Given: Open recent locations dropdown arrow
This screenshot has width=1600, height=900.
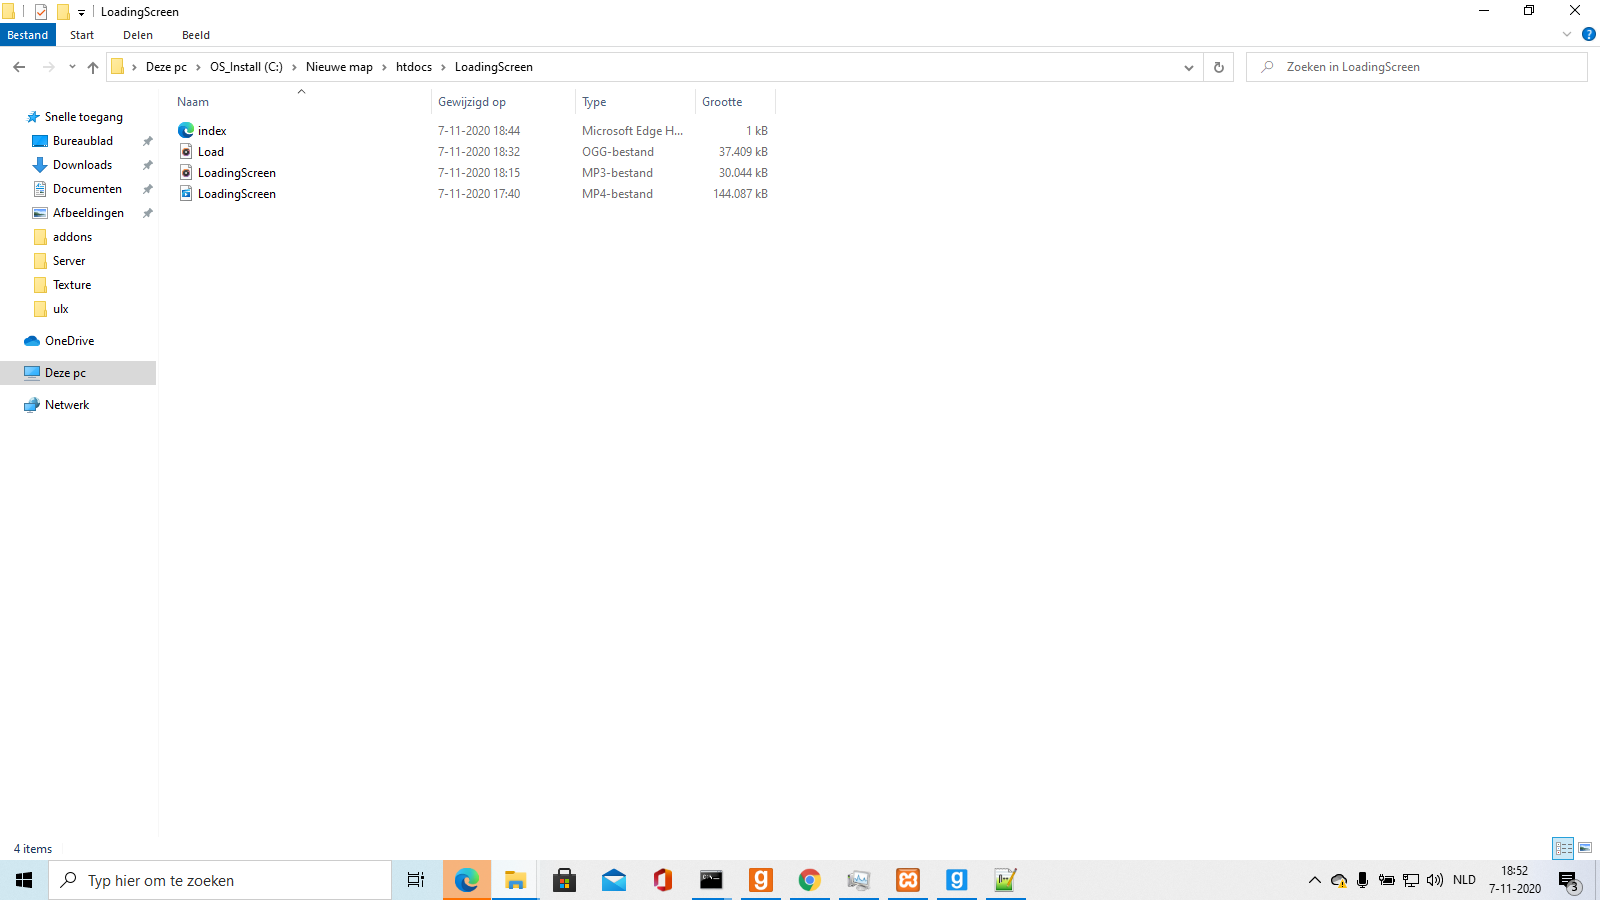Looking at the screenshot, I should click(72, 67).
